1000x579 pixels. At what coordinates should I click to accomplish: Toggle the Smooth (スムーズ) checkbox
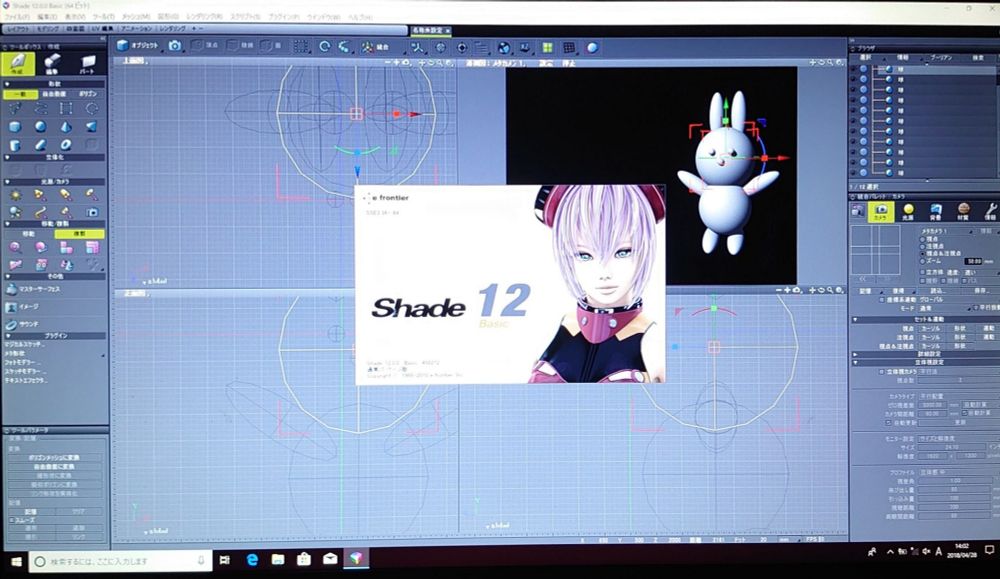[12, 520]
